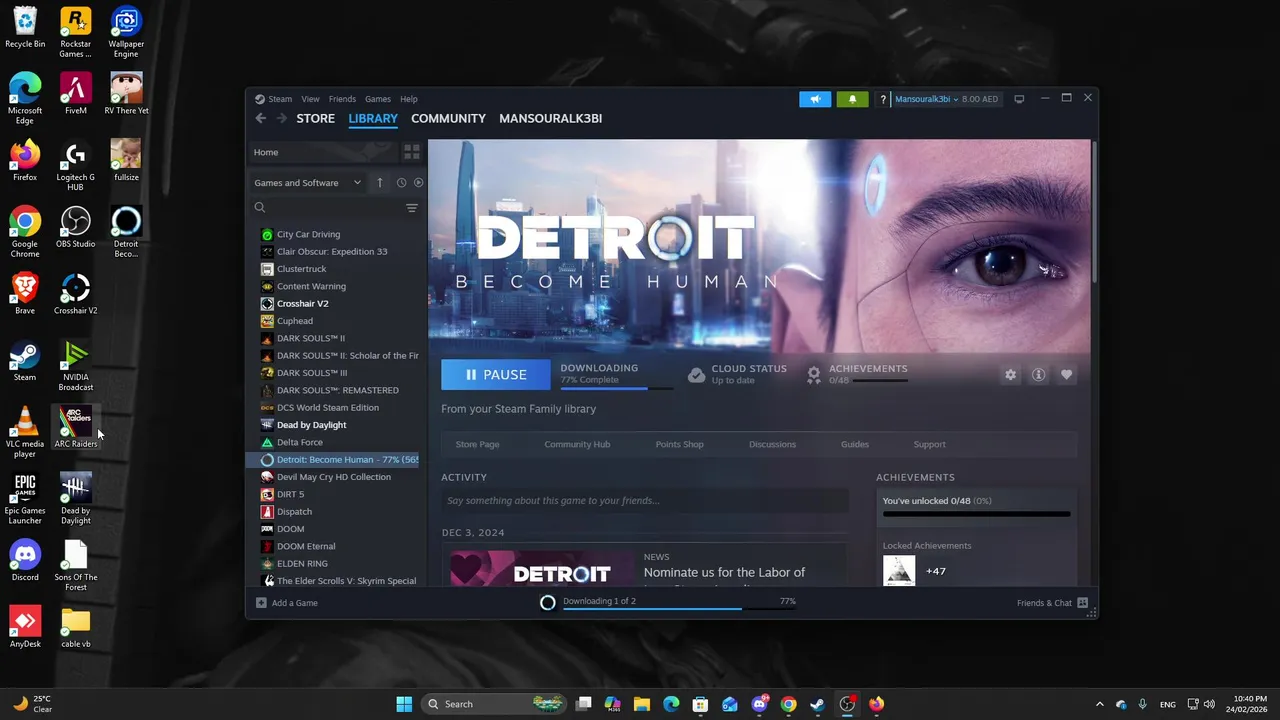Open the Friends menu
Viewport: 1280px width, 720px height.
[x=342, y=99]
